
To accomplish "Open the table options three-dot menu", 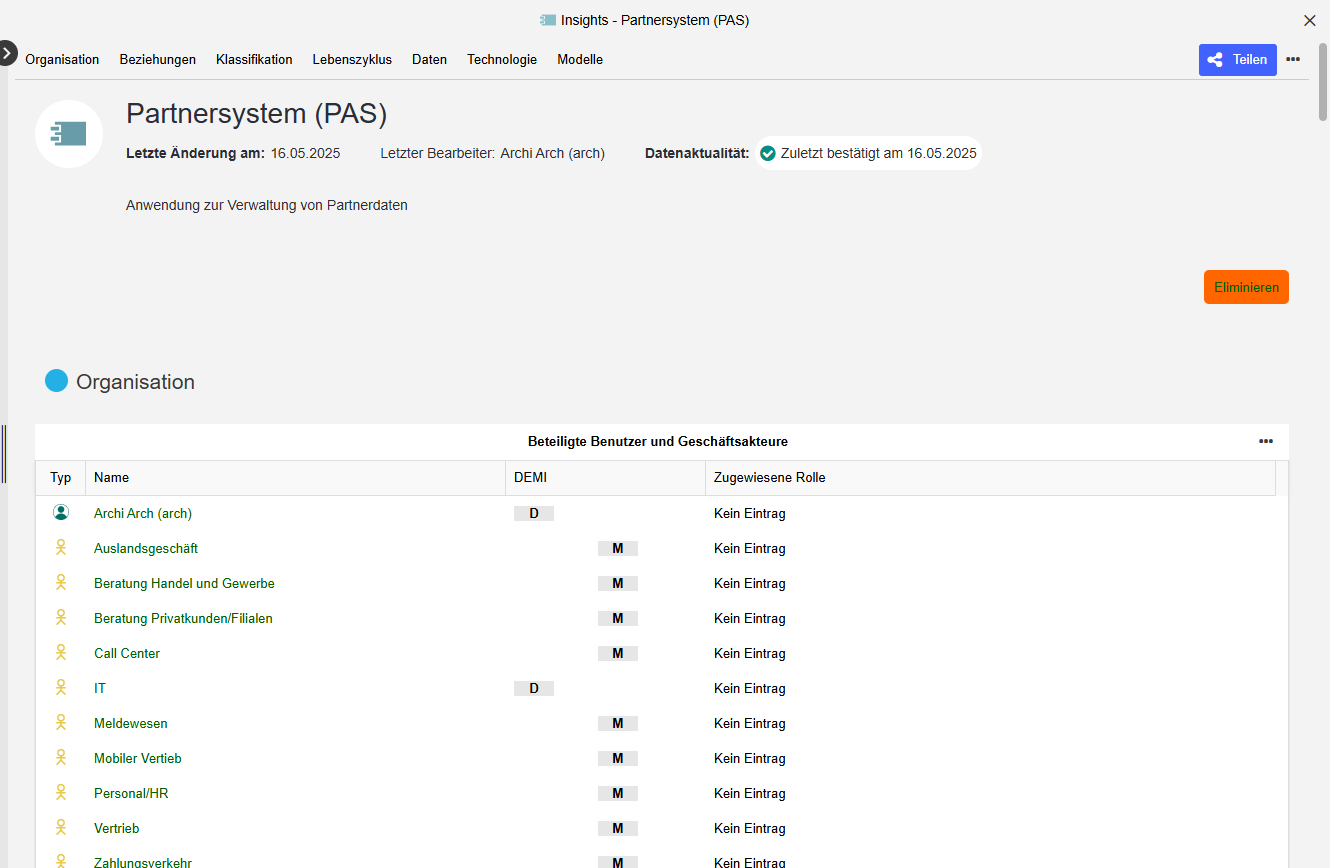I will tap(1266, 441).
